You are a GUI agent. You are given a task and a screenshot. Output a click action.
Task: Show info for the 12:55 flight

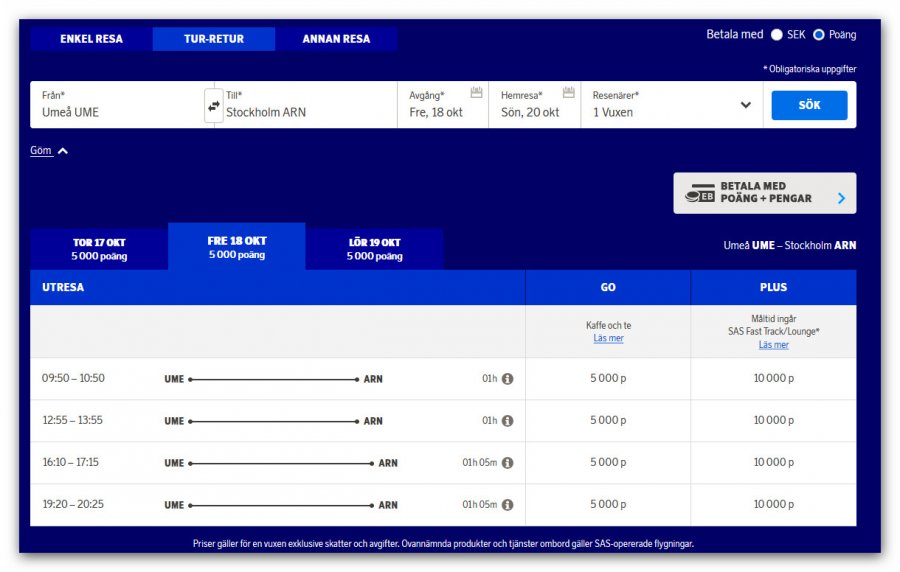(507, 421)
